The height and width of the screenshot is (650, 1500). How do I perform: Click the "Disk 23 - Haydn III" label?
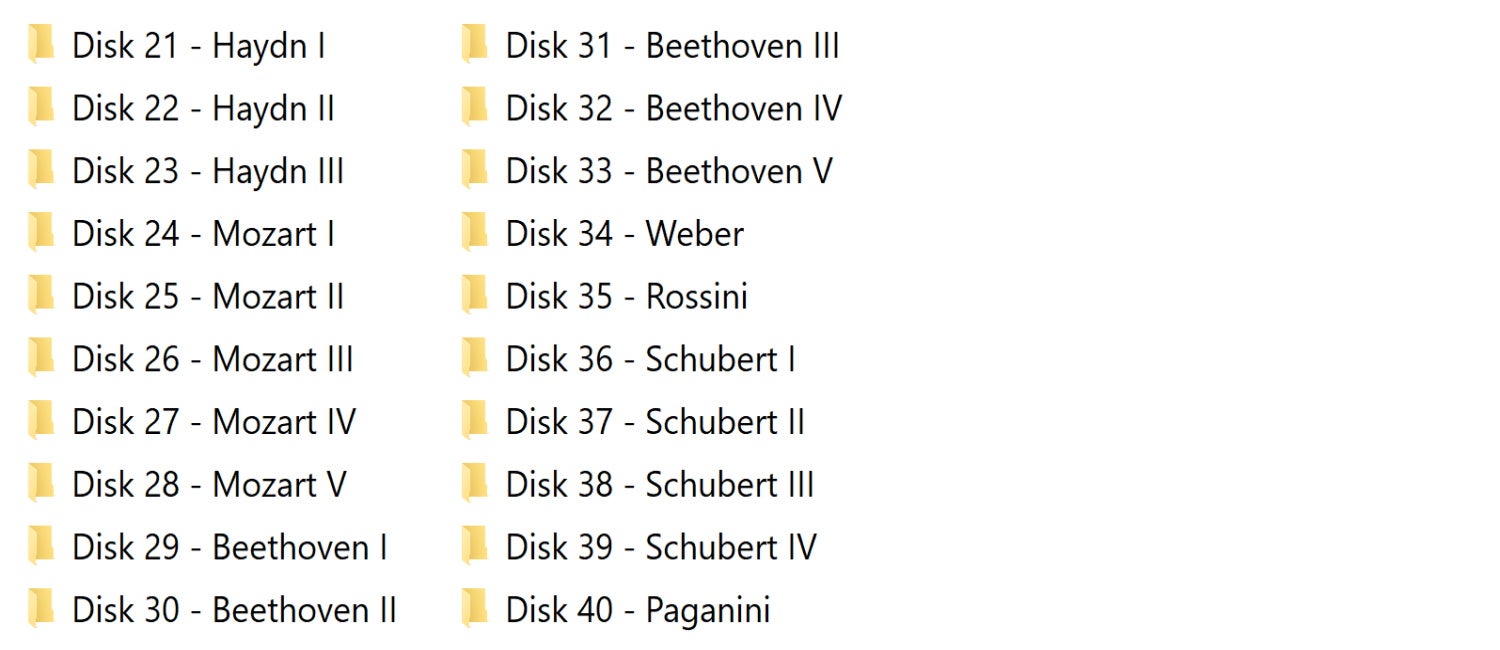point(208,171)
